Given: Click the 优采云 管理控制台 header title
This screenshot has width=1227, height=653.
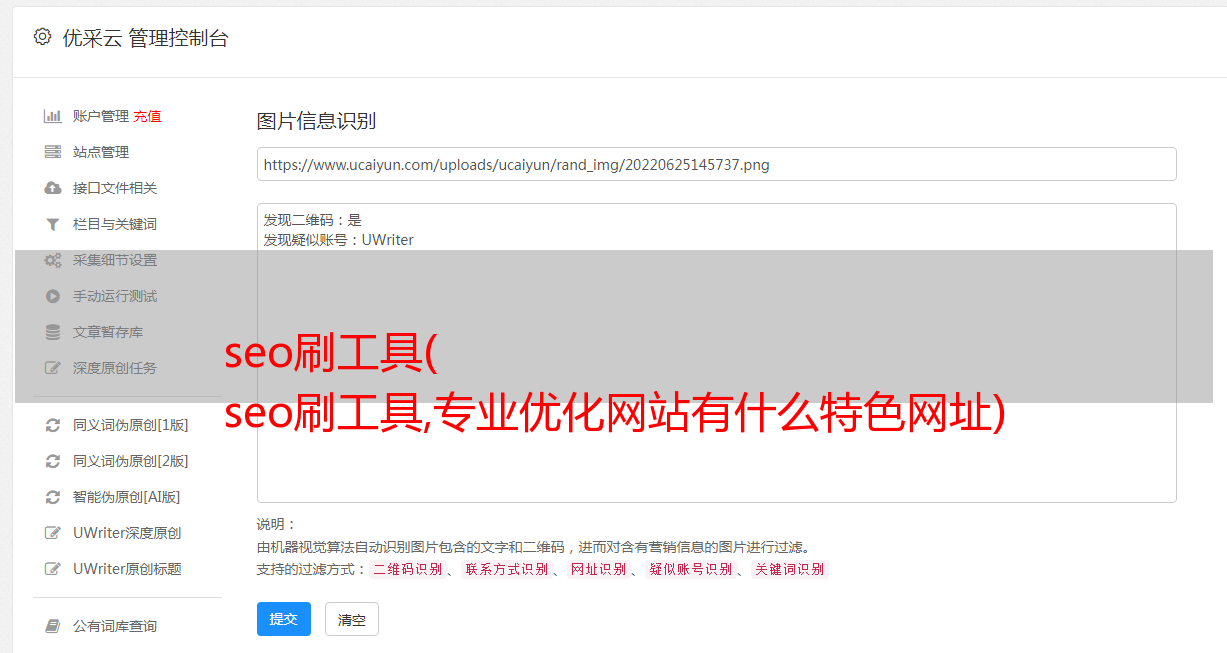Looking at the screenshot, I should coord(145,38).
